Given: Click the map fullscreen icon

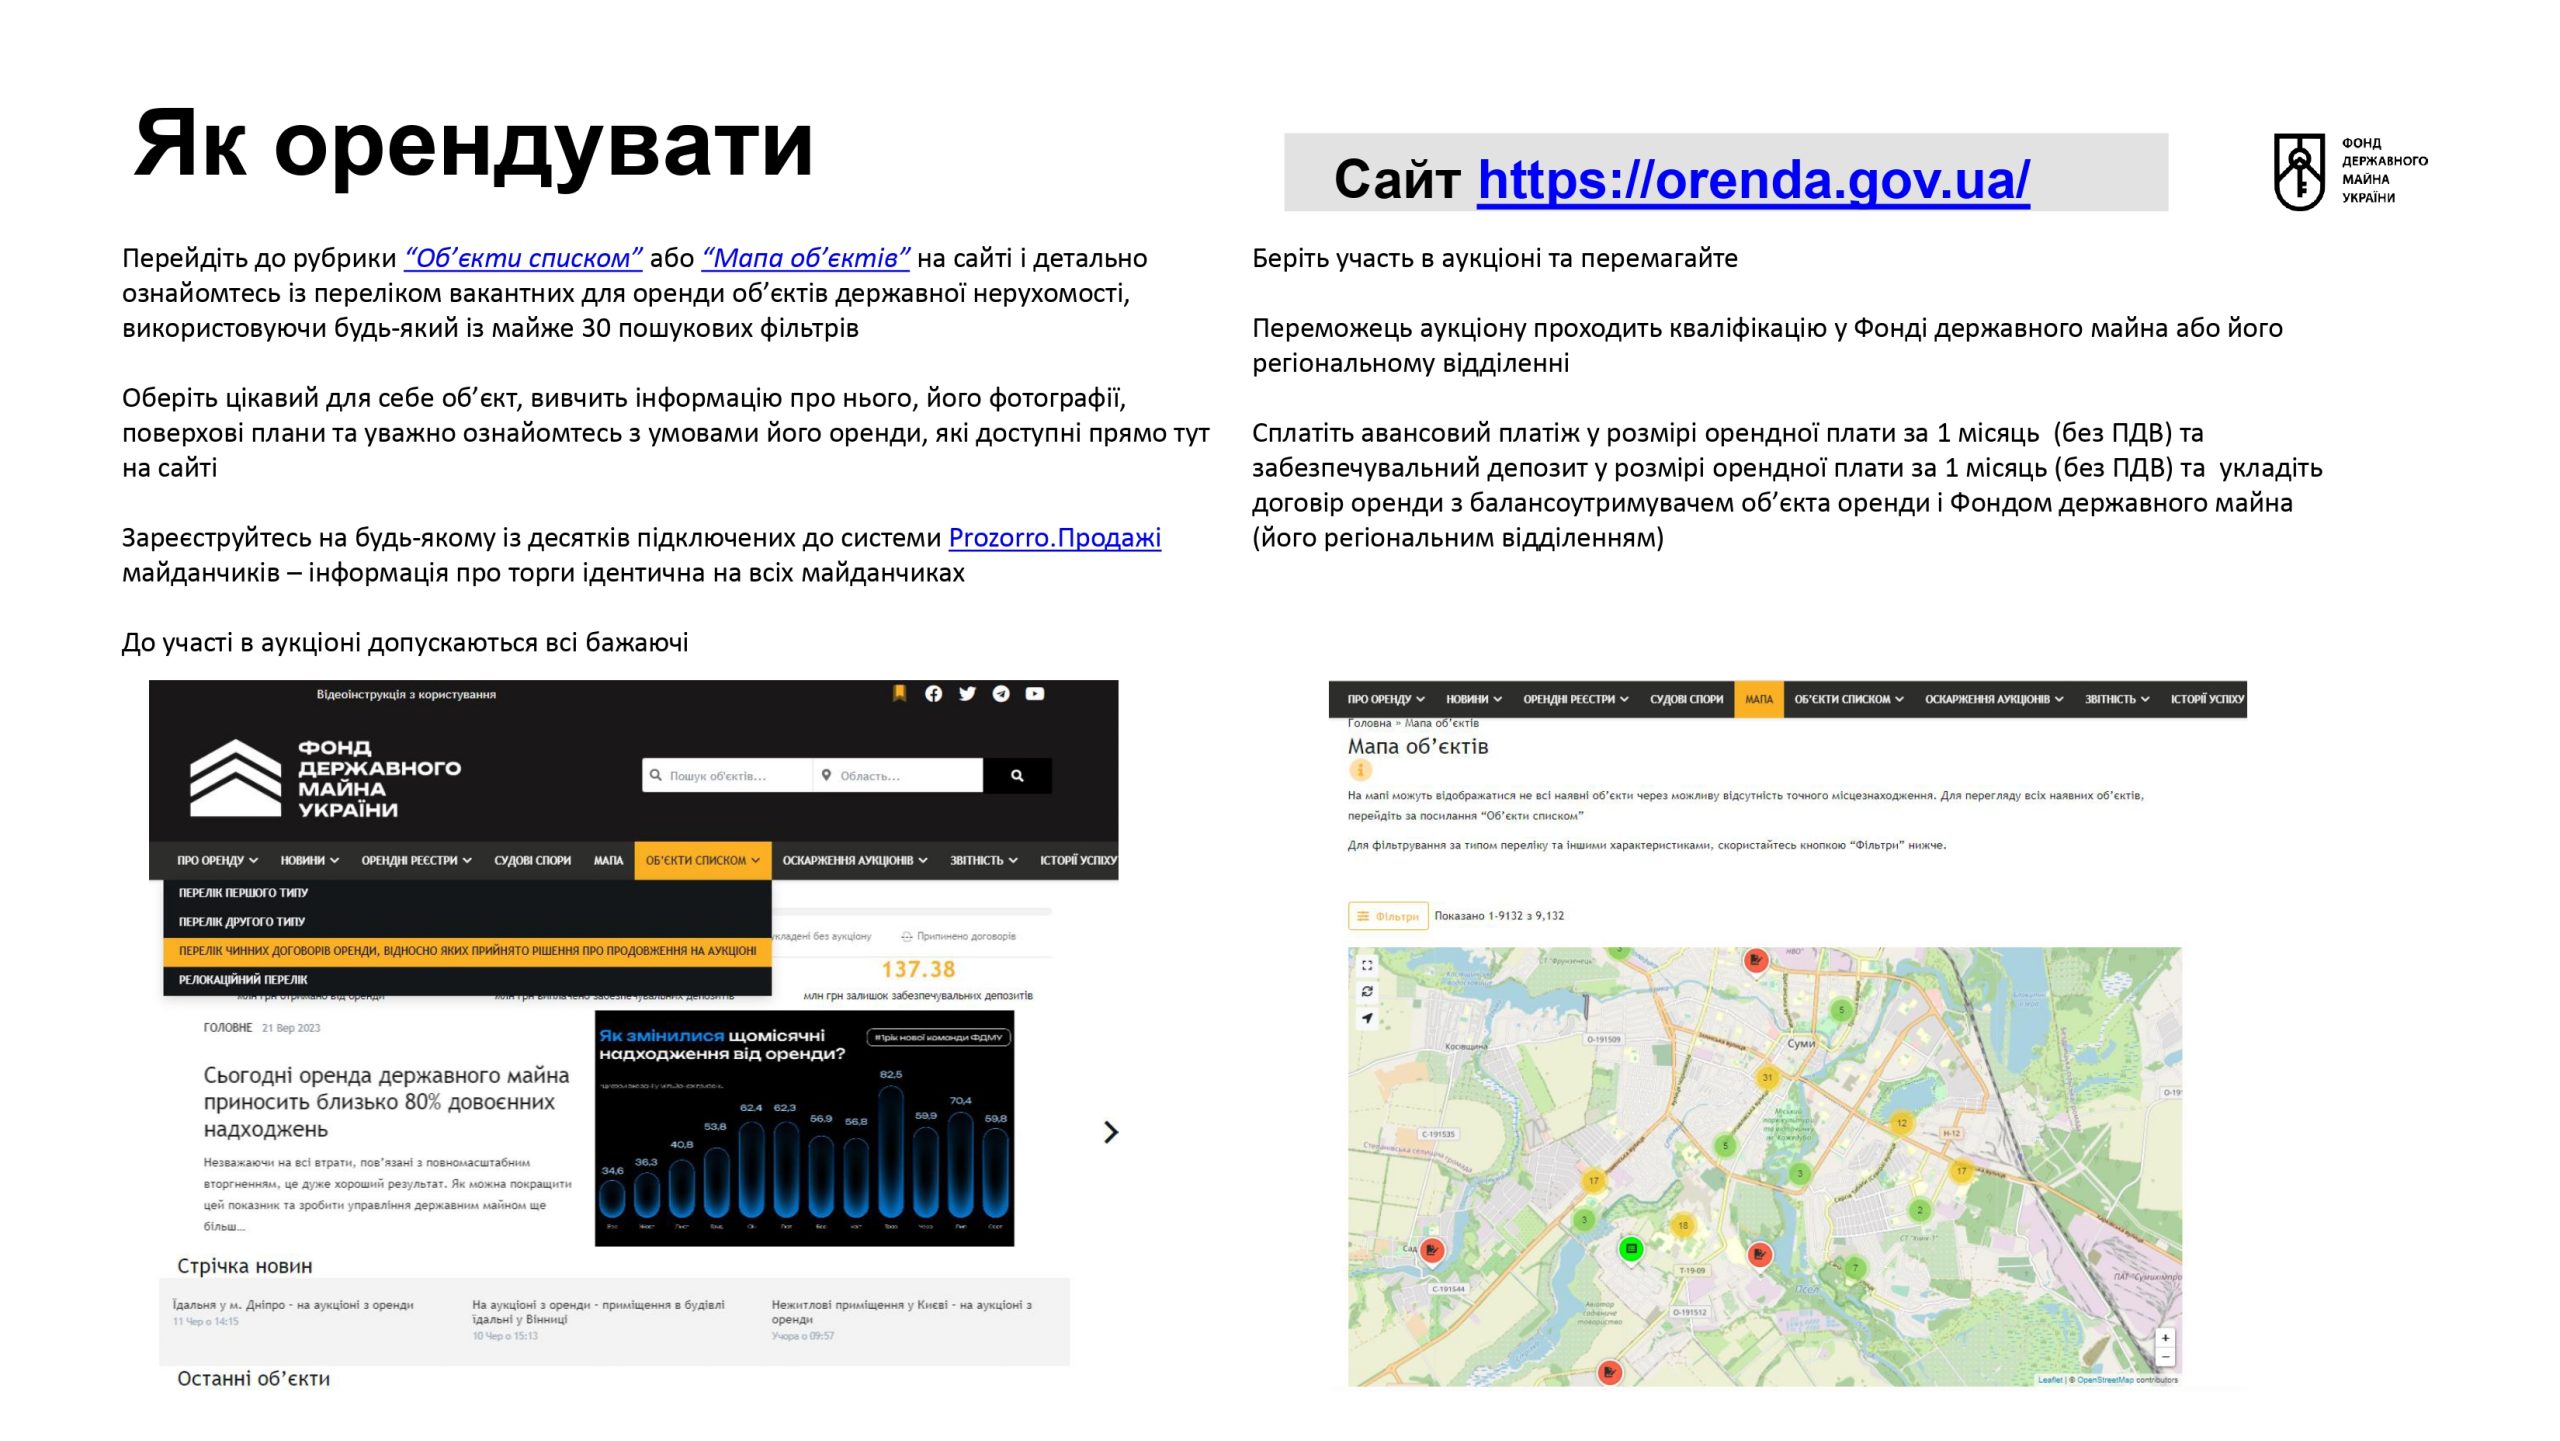Looking at the screenshot, I should [1367, 965].
